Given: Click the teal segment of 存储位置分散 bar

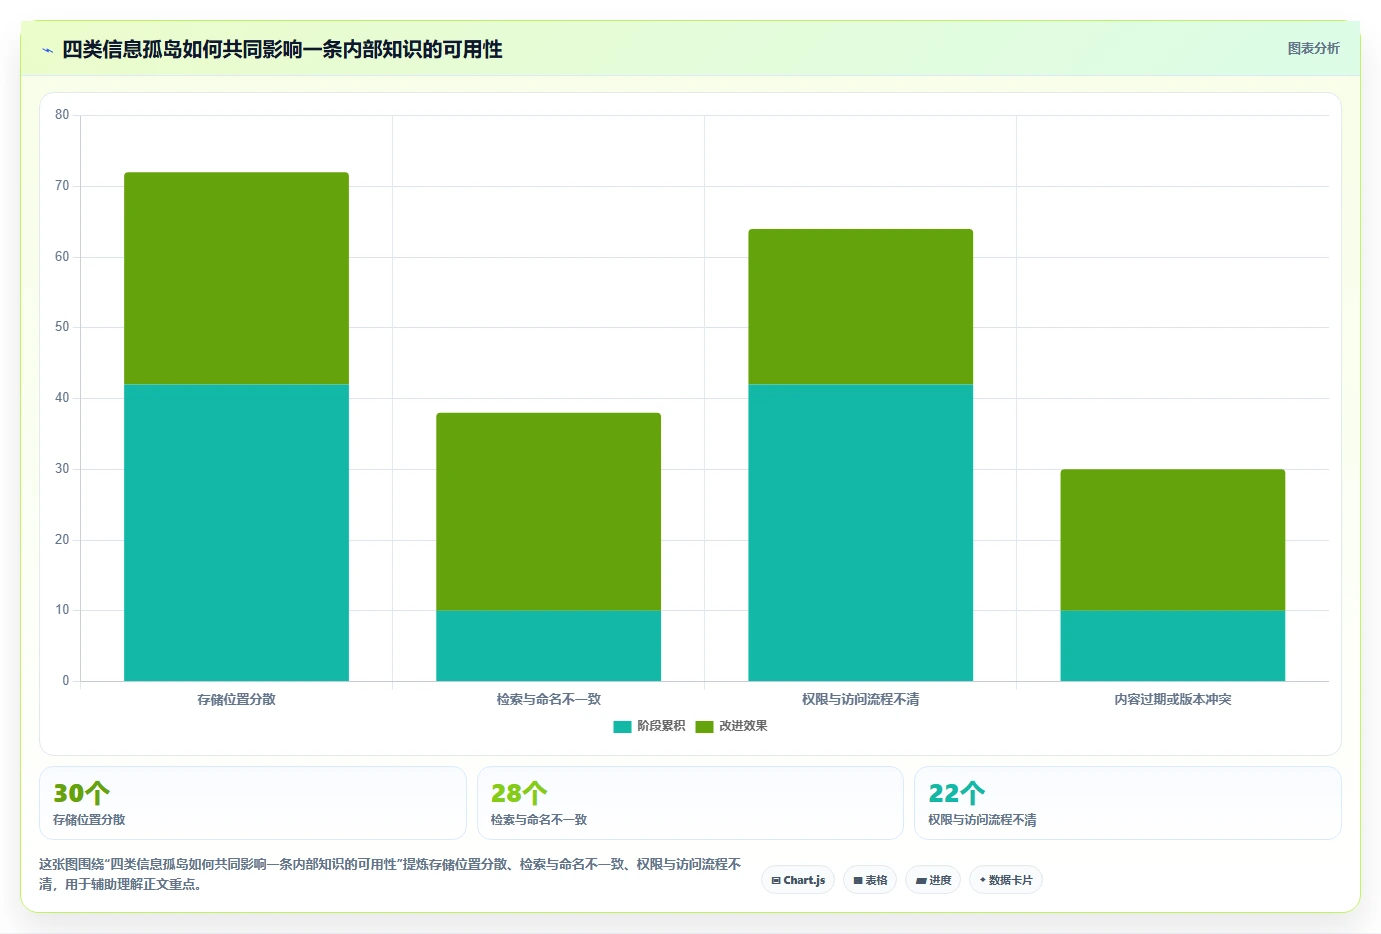Looking at the screenshot, I should [236, 532].
